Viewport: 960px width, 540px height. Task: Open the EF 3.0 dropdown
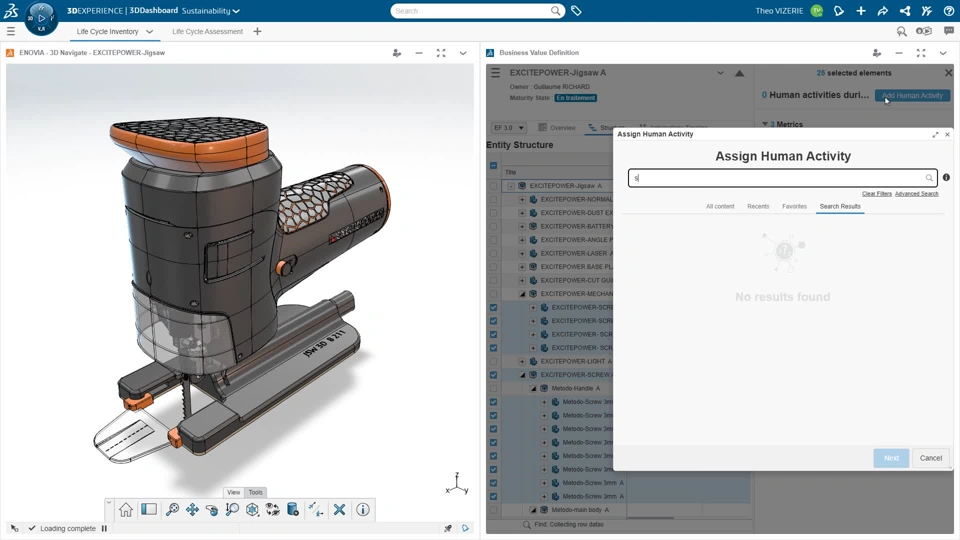pyautogui.click(x=509, y=128)
